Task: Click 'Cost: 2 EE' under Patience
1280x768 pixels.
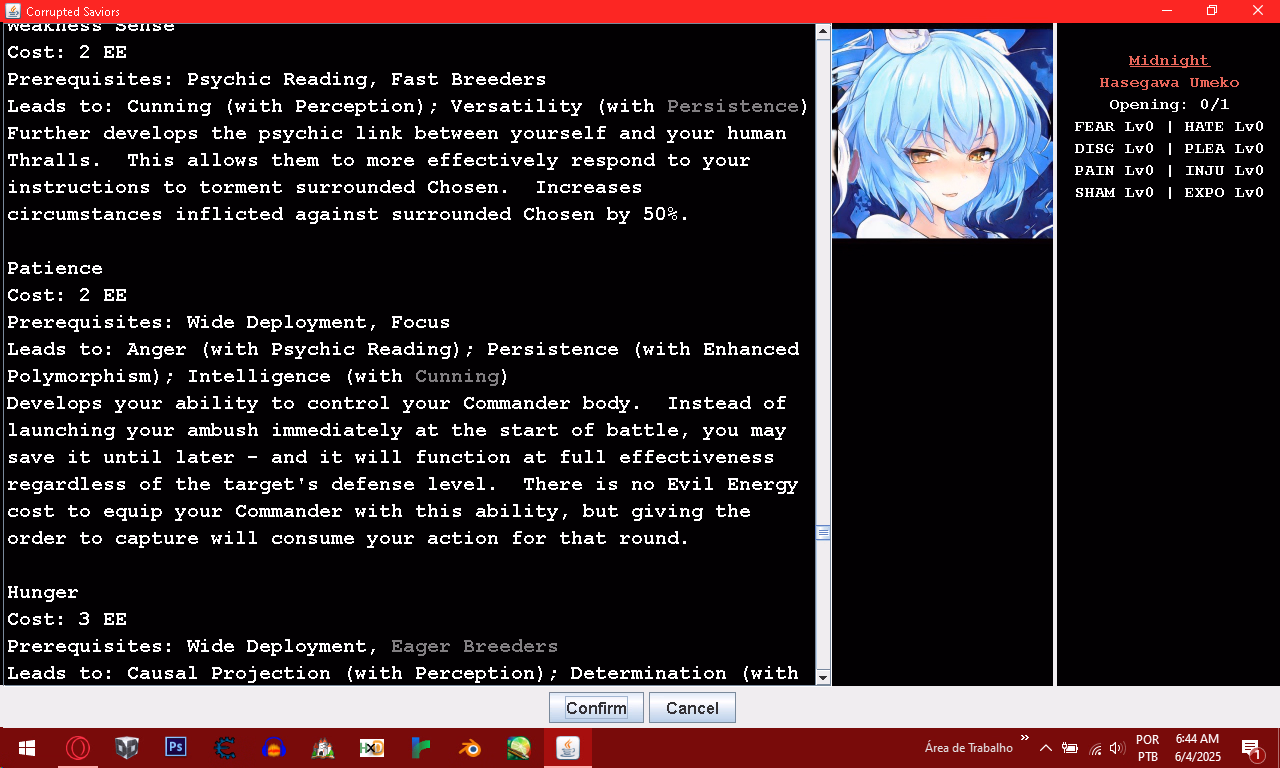Action: (x=67, y=295)
